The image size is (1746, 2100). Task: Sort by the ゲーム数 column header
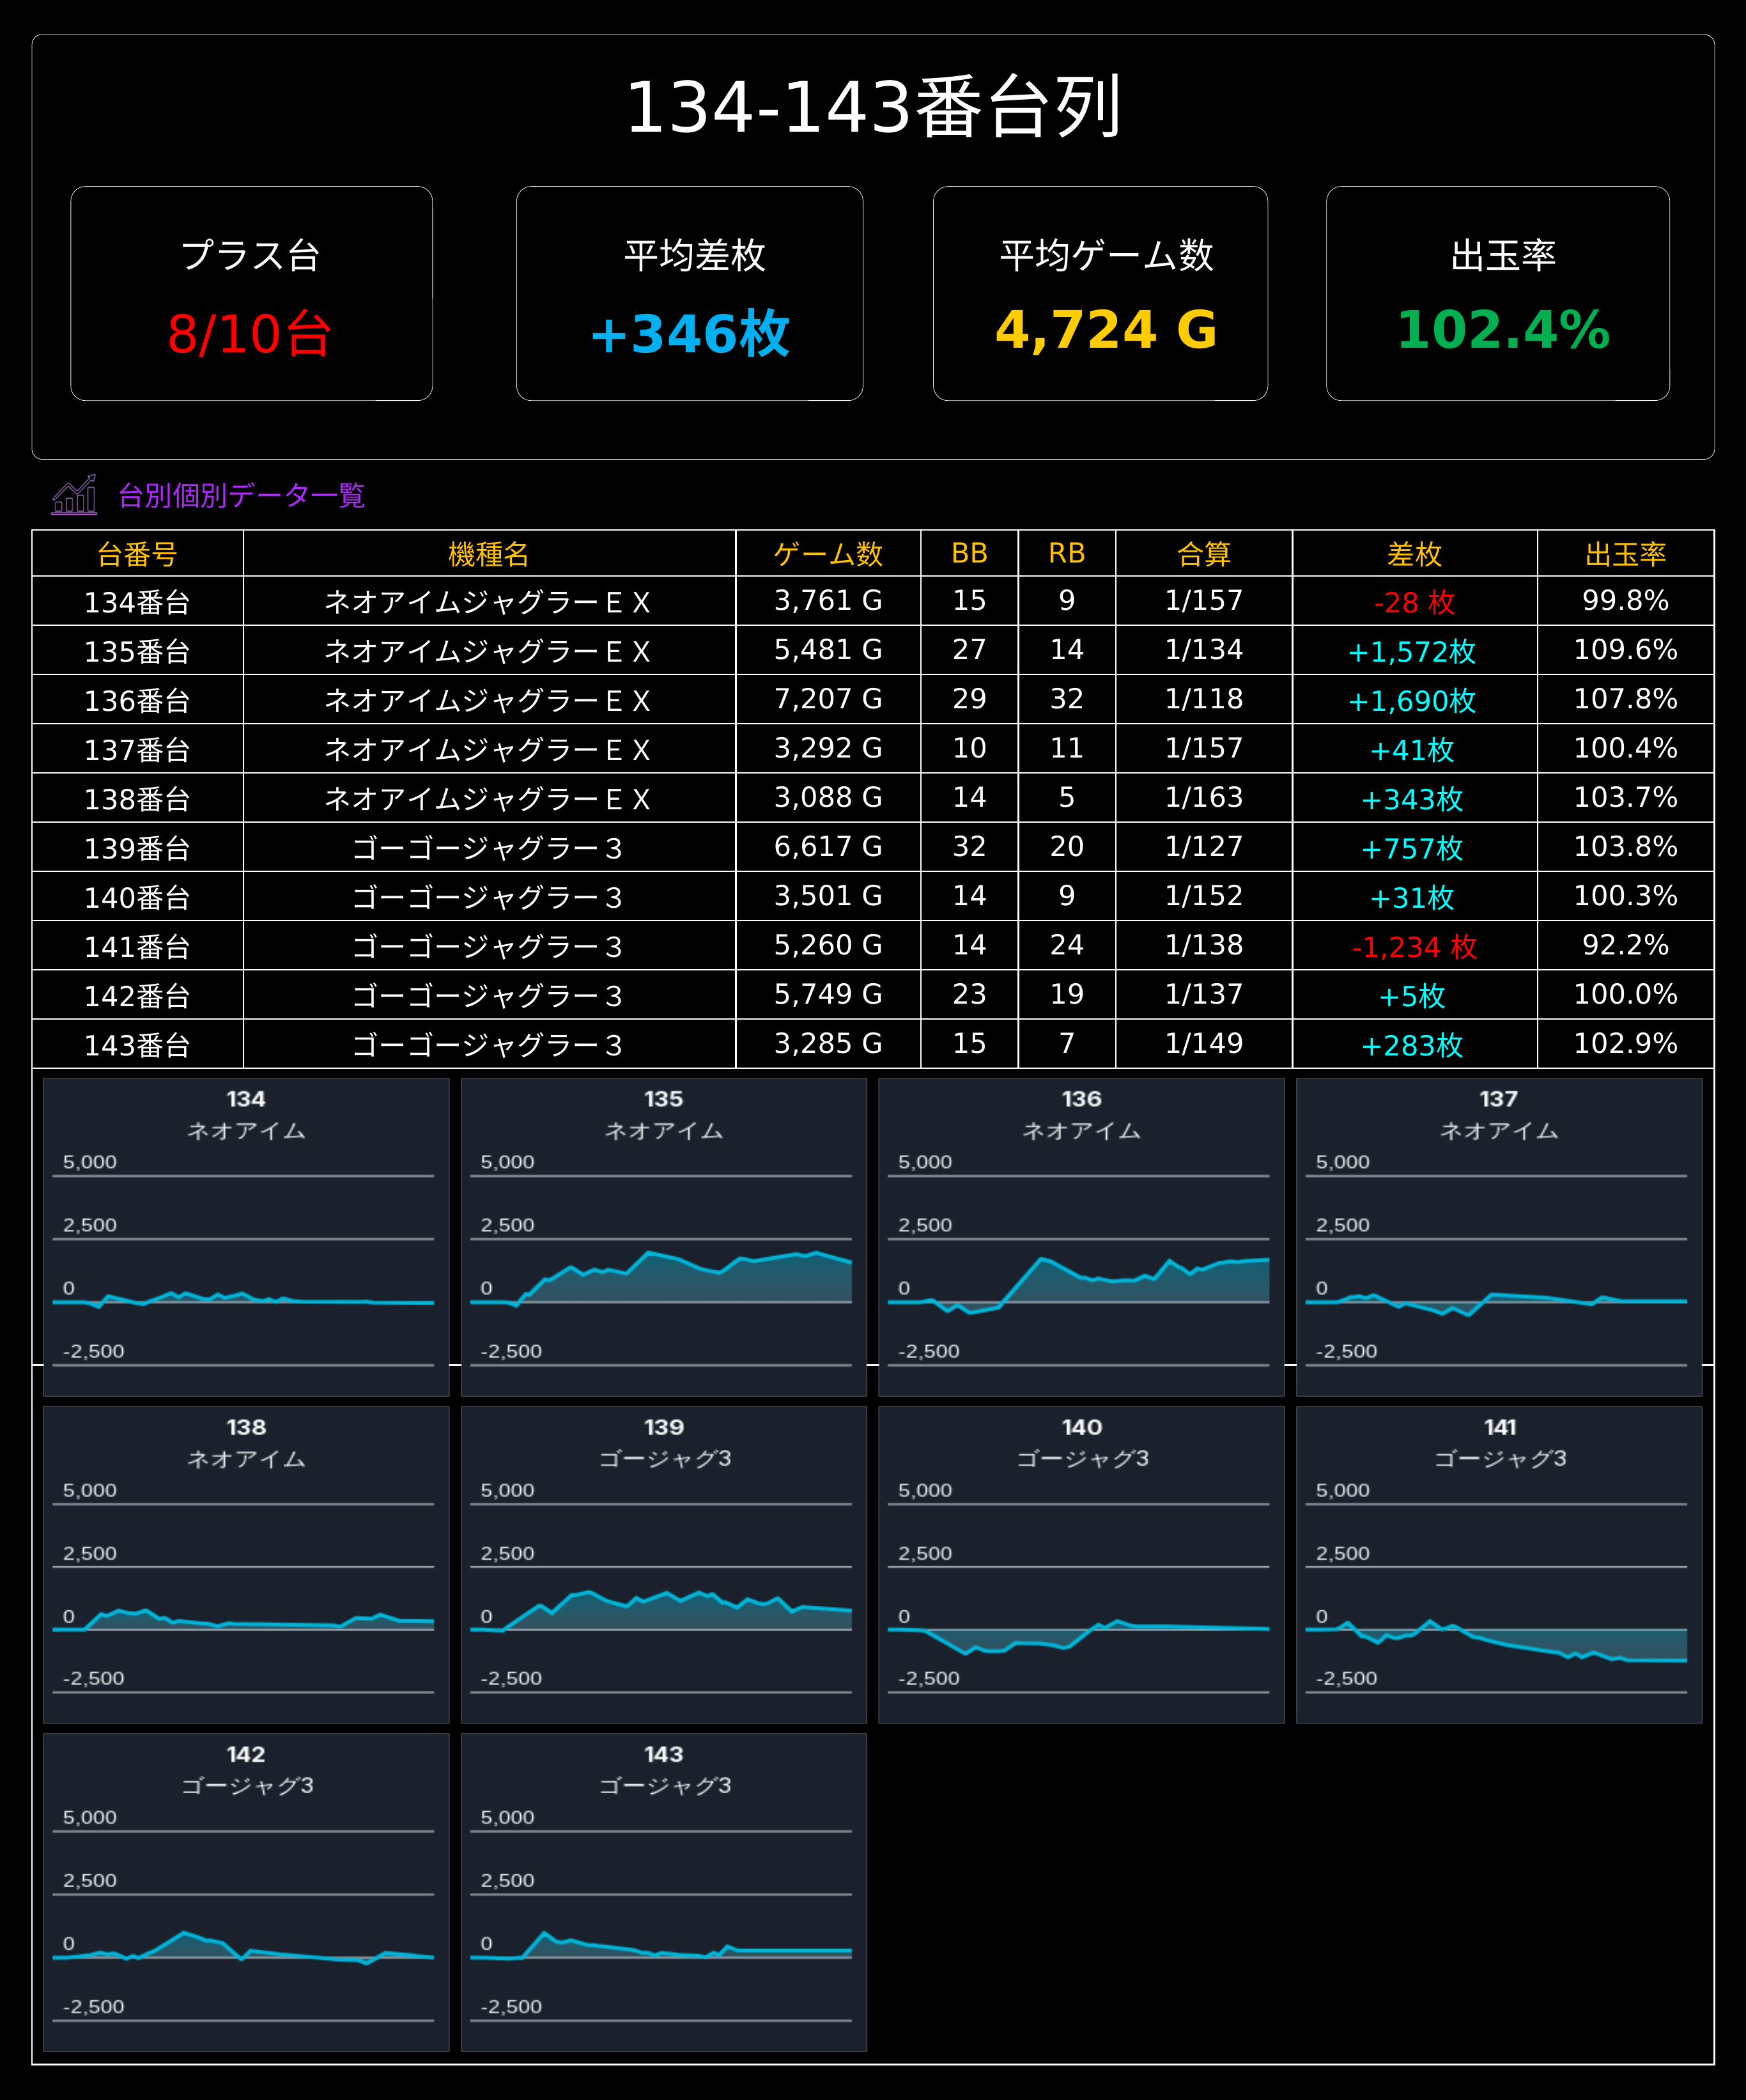coord(828,553)
